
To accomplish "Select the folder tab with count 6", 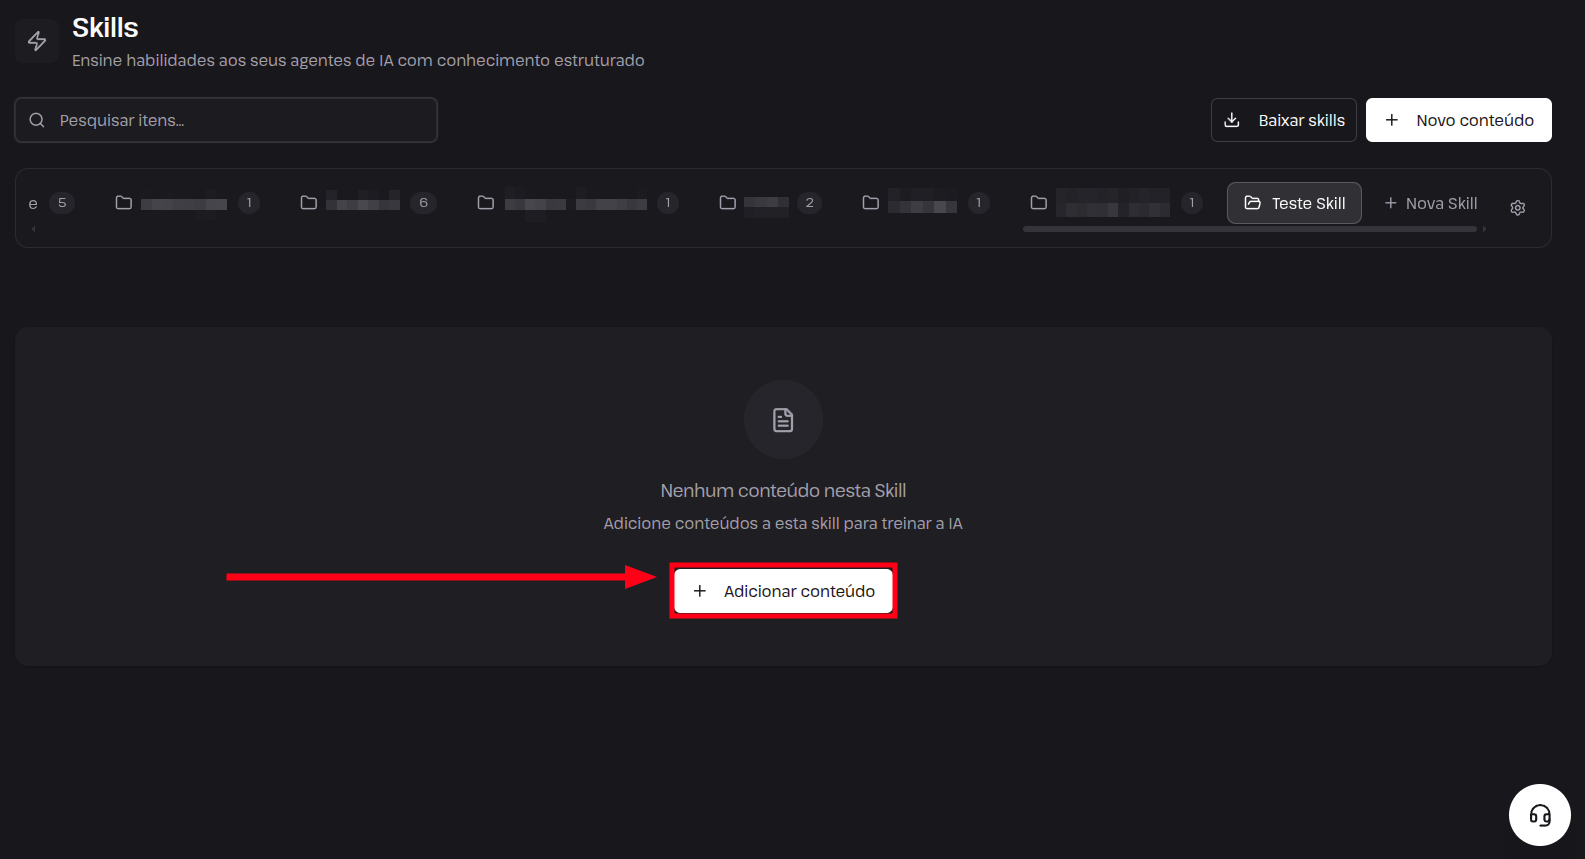I will pos(368,203).
